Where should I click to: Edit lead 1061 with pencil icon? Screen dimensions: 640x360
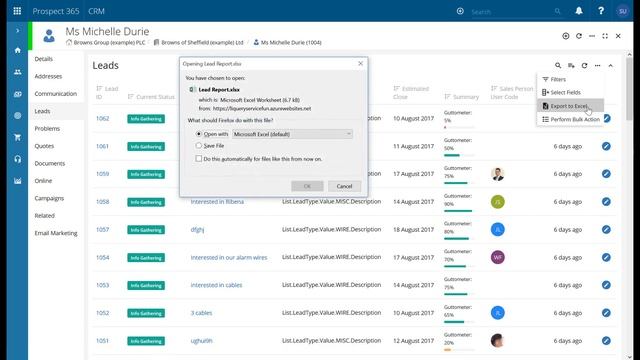[x=606, y=146]
